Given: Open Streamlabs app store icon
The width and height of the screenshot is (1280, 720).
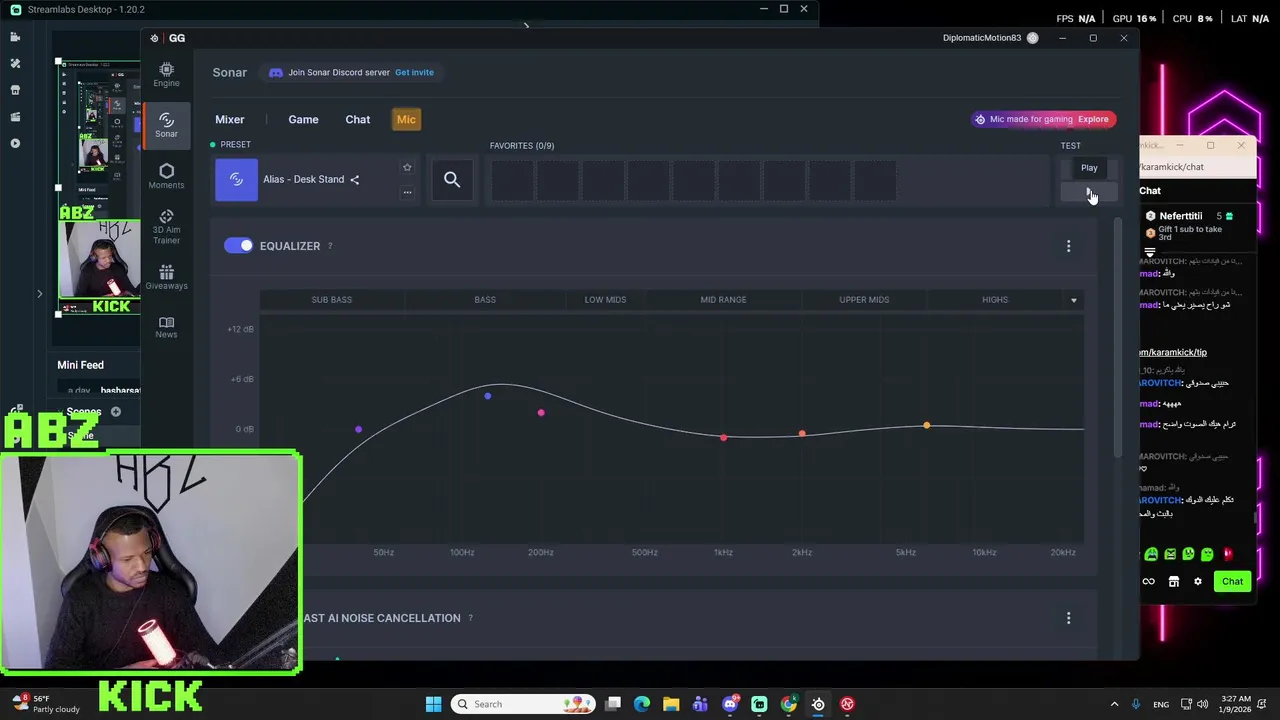Looking at the screenshot, I should [15, 90].
